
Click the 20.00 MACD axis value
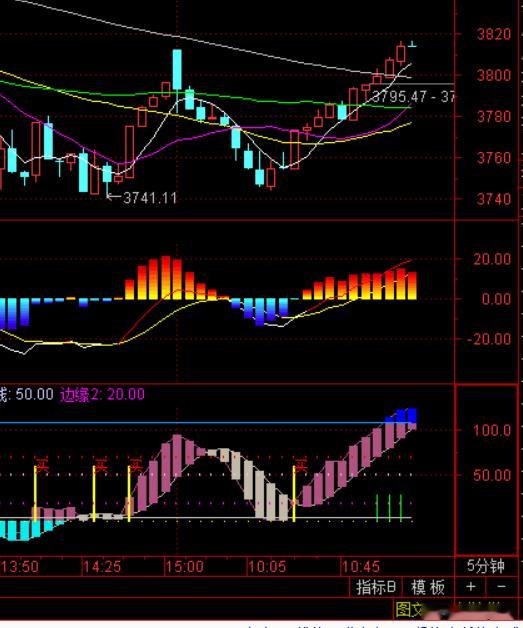[492, 259]
